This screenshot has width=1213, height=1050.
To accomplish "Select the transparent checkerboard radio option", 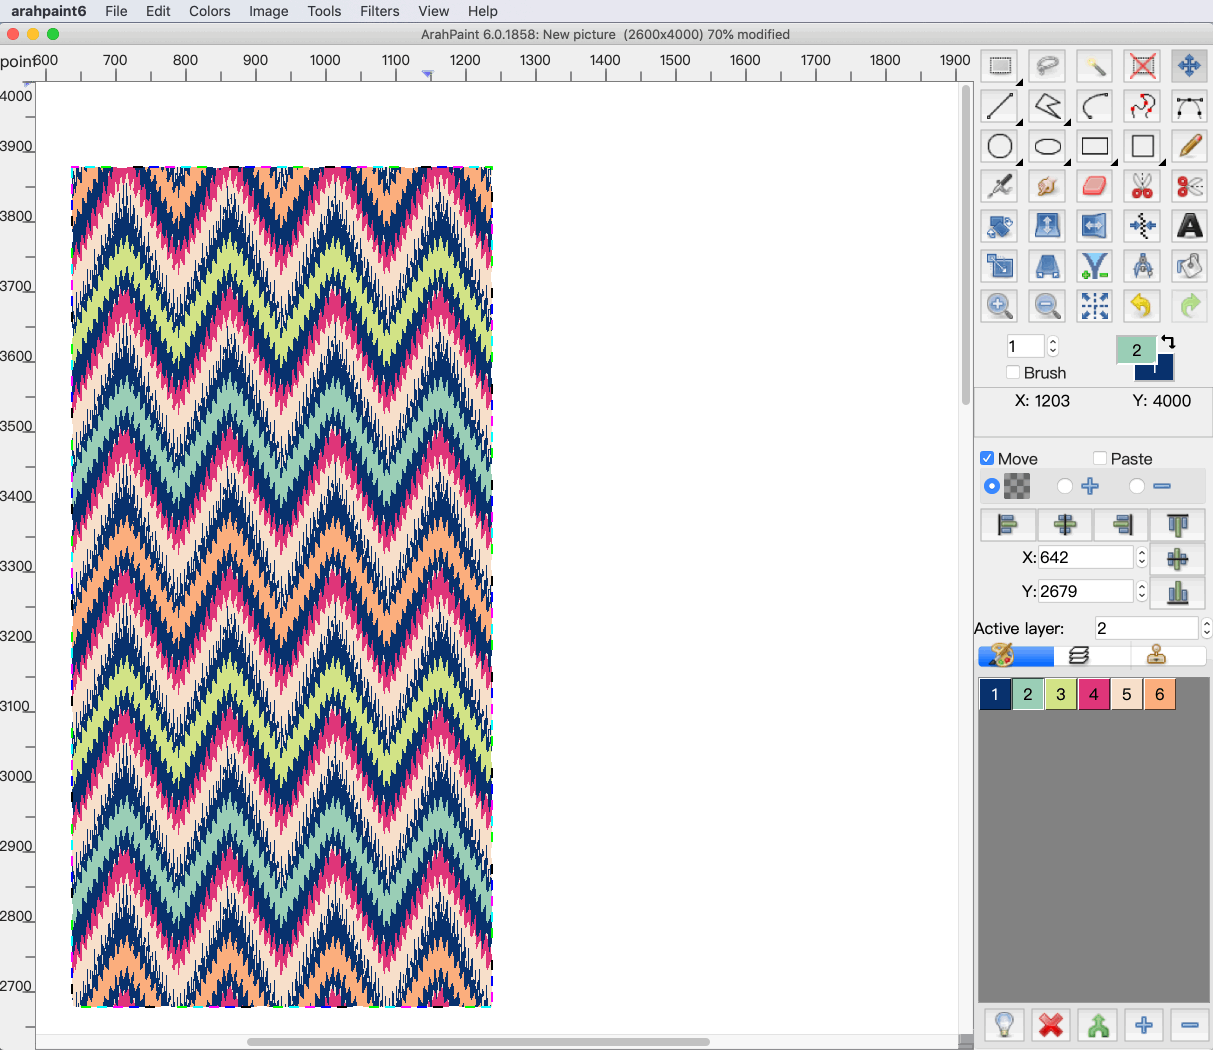I will click(x=992, y=486).
